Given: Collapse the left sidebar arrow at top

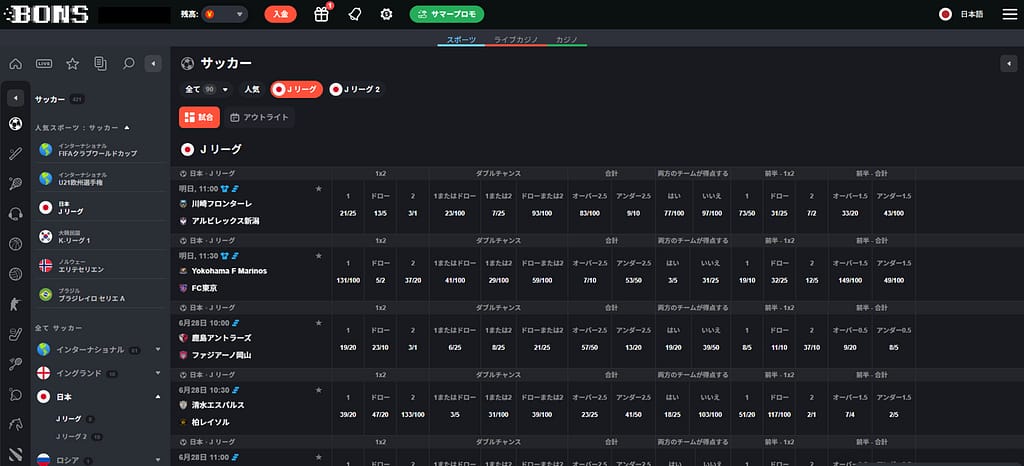Looking at the screenshot, I should (153, 63).
